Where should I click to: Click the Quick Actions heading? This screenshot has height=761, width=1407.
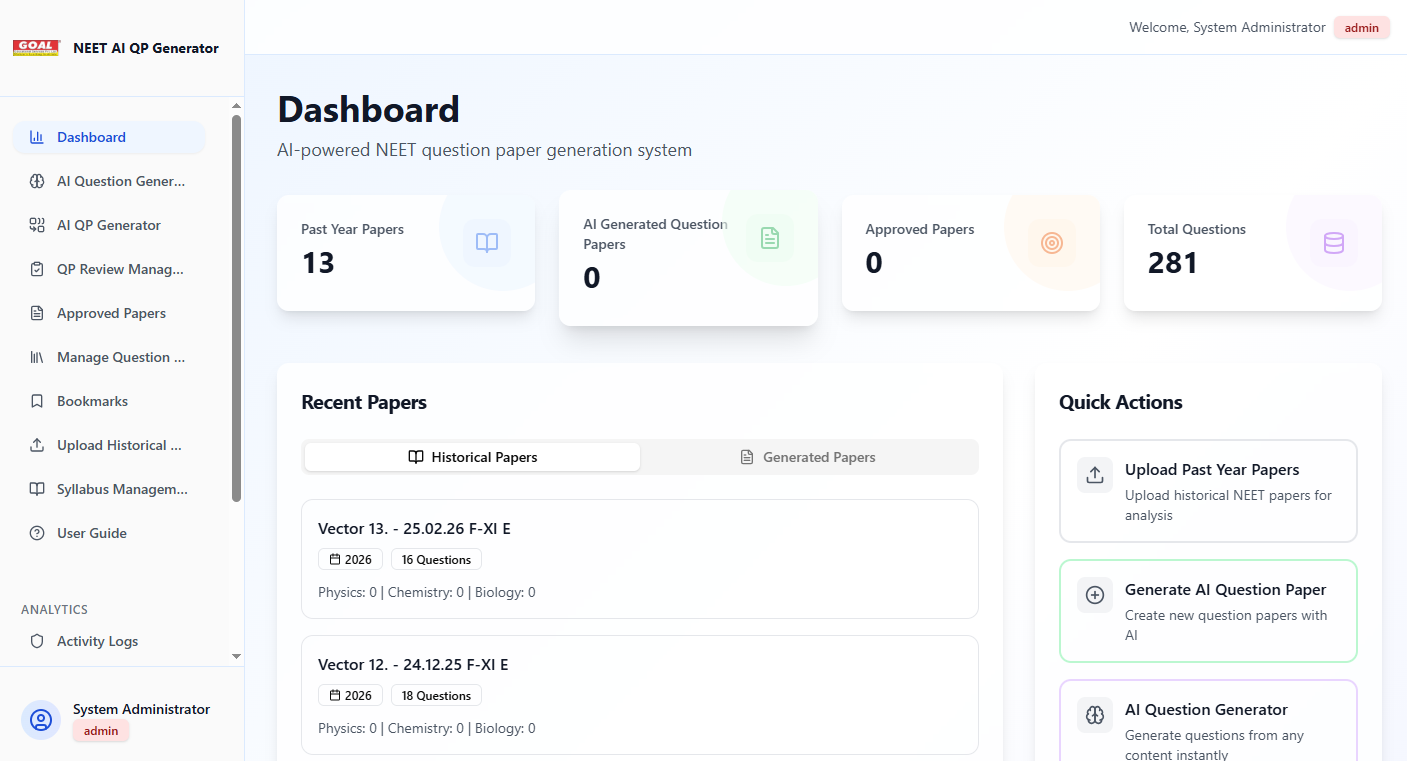[x=1121, y=403]
